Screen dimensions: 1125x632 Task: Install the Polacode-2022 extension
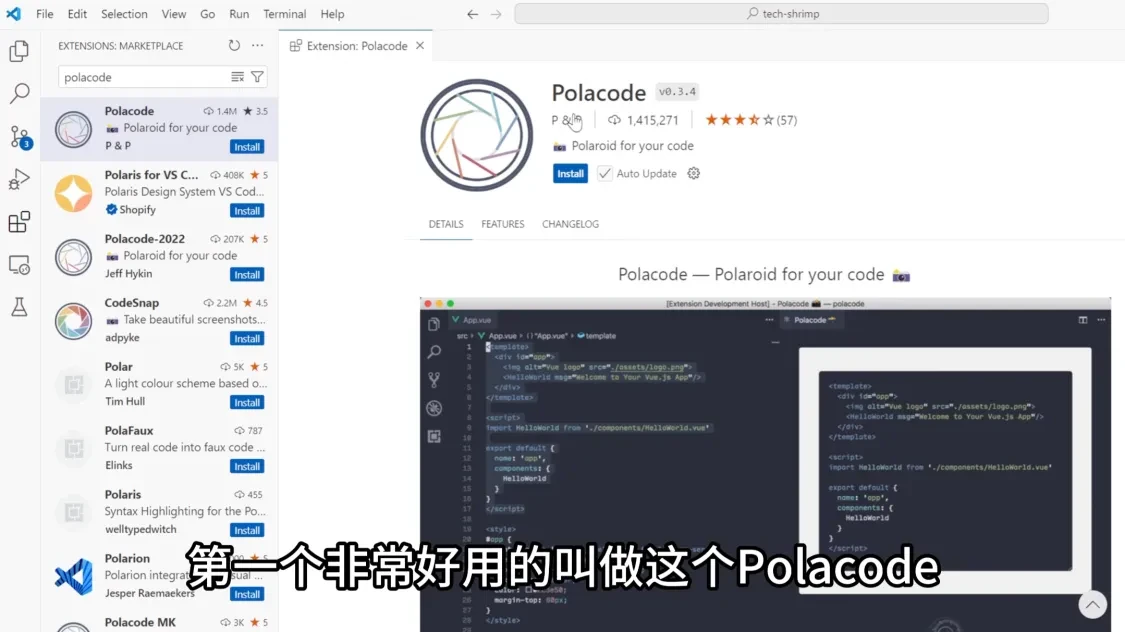(x=247, y=274)
